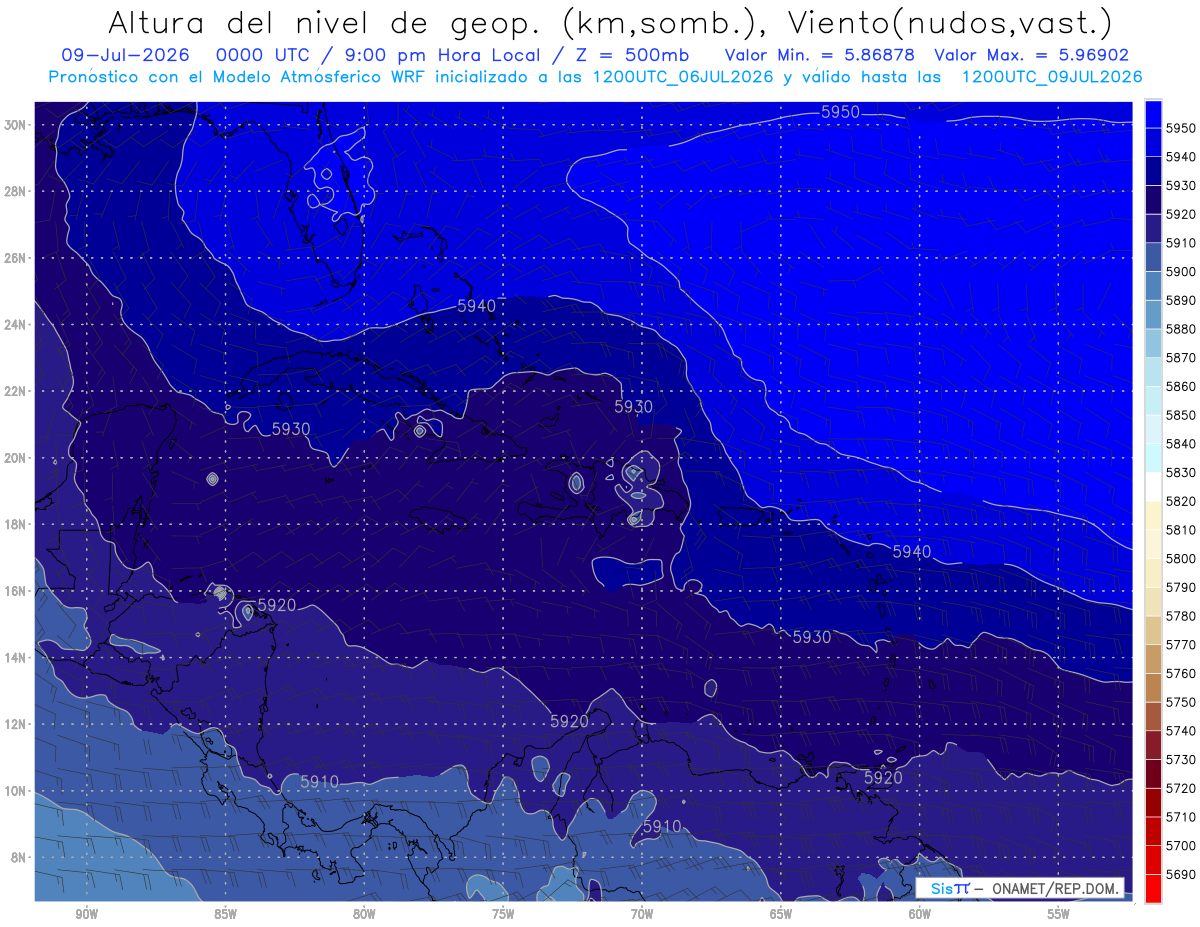
Task: Click the 5940 contour label north of Cuba
Action: pos(476,306)
